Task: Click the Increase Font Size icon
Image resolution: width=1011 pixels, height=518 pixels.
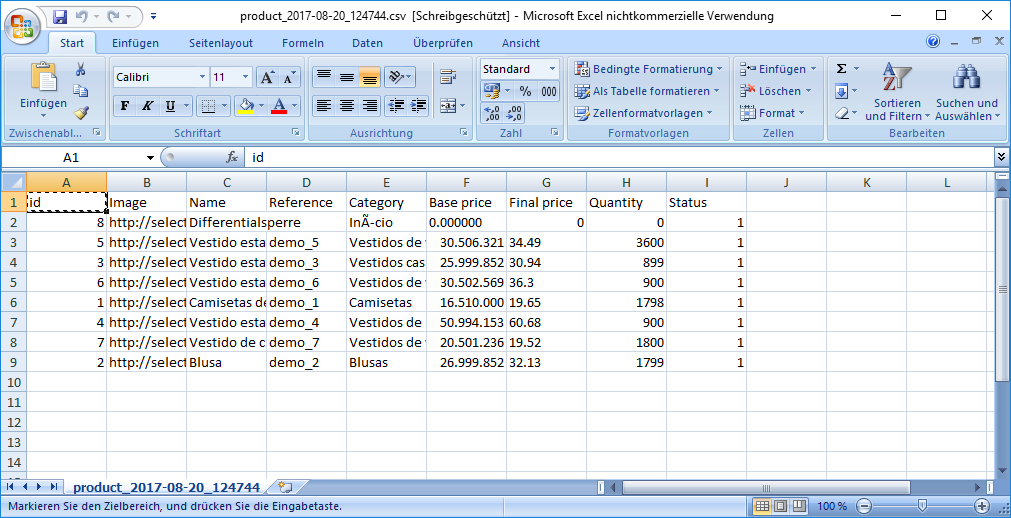Action: (x=267, y=77)
